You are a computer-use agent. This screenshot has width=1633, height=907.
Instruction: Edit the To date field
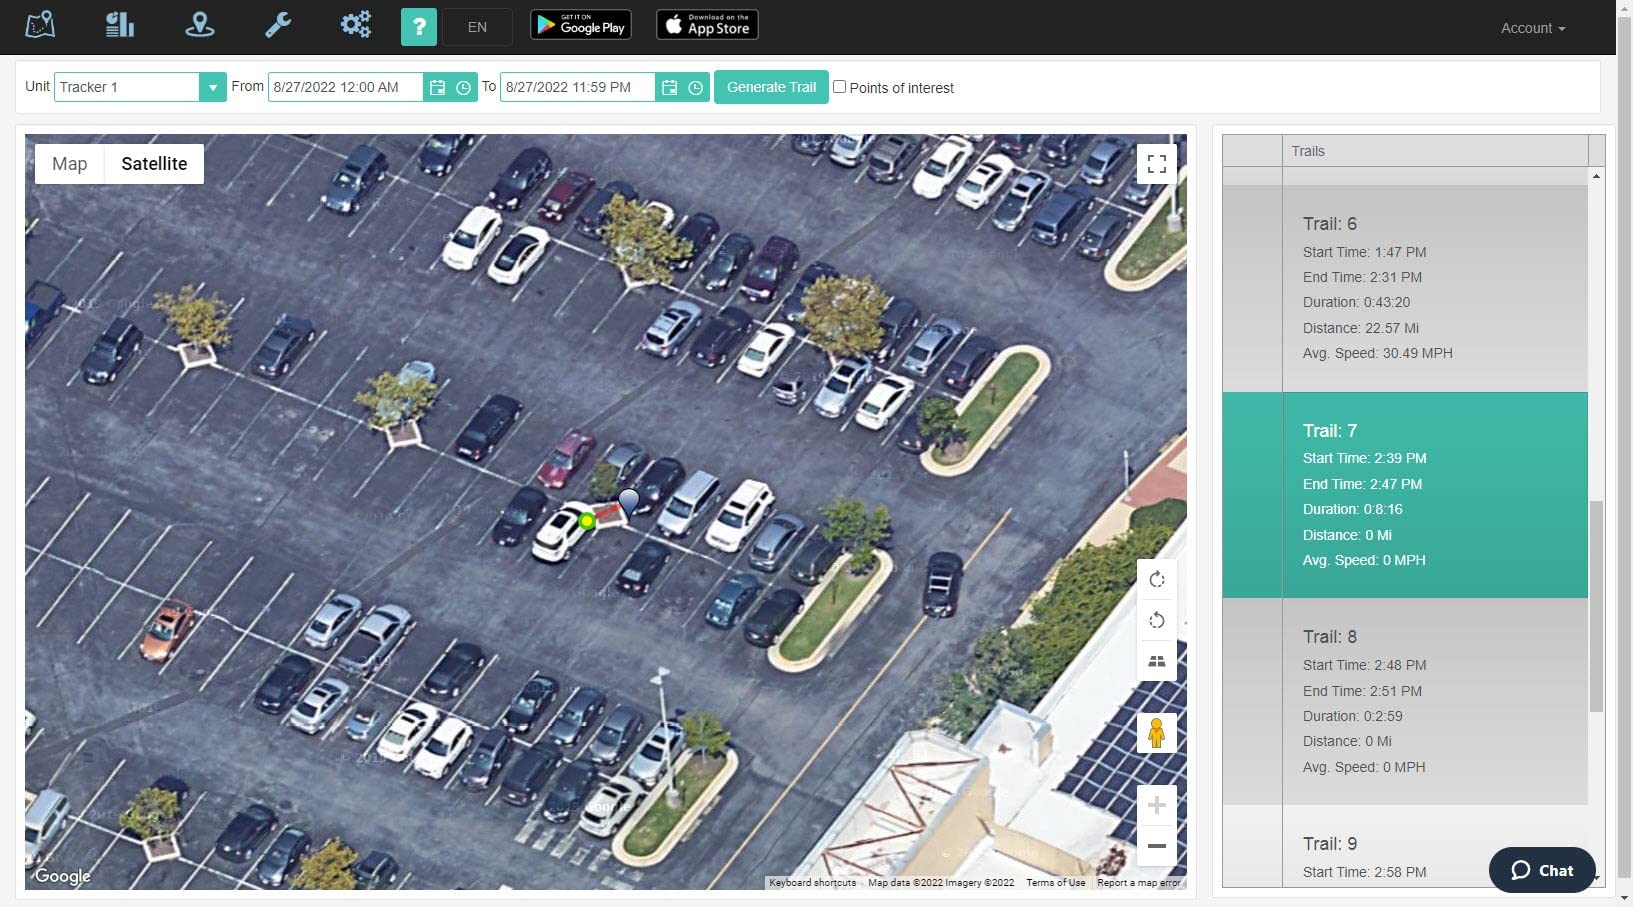tap(578, 87)
